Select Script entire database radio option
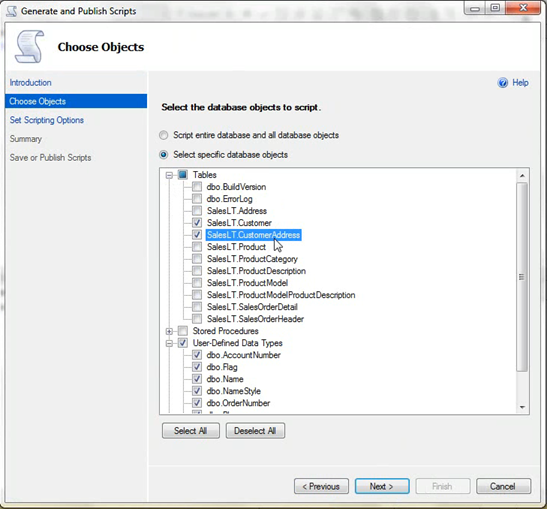 click(x=164, y=135)
